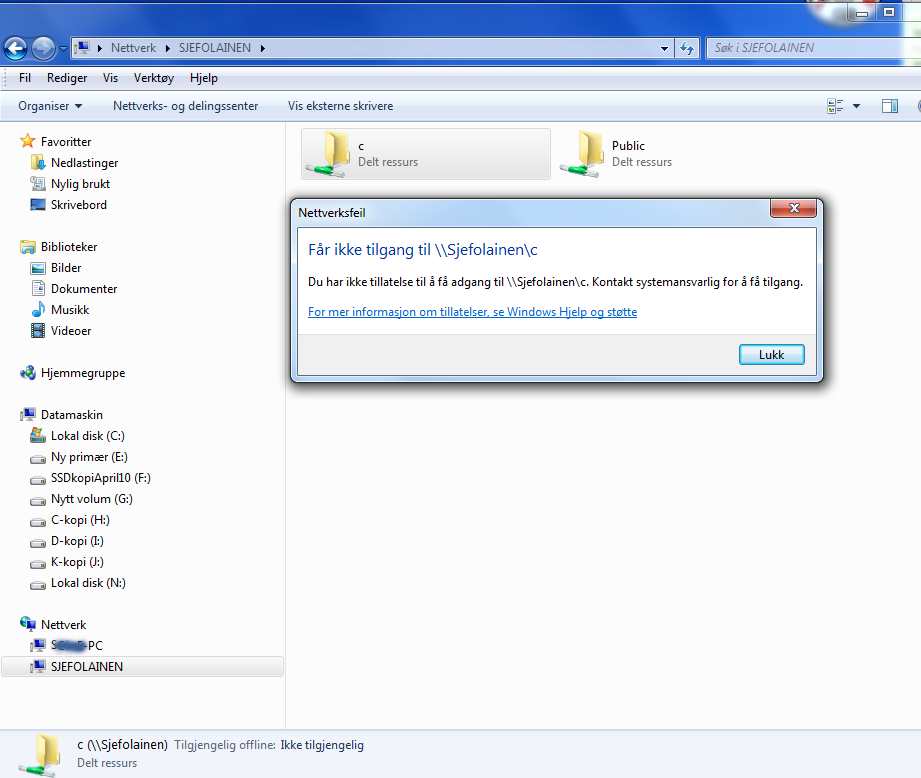Viewport: 921px width, 778px height.
Task: Click the refresh button beside address bar
Action: [687, 48]
